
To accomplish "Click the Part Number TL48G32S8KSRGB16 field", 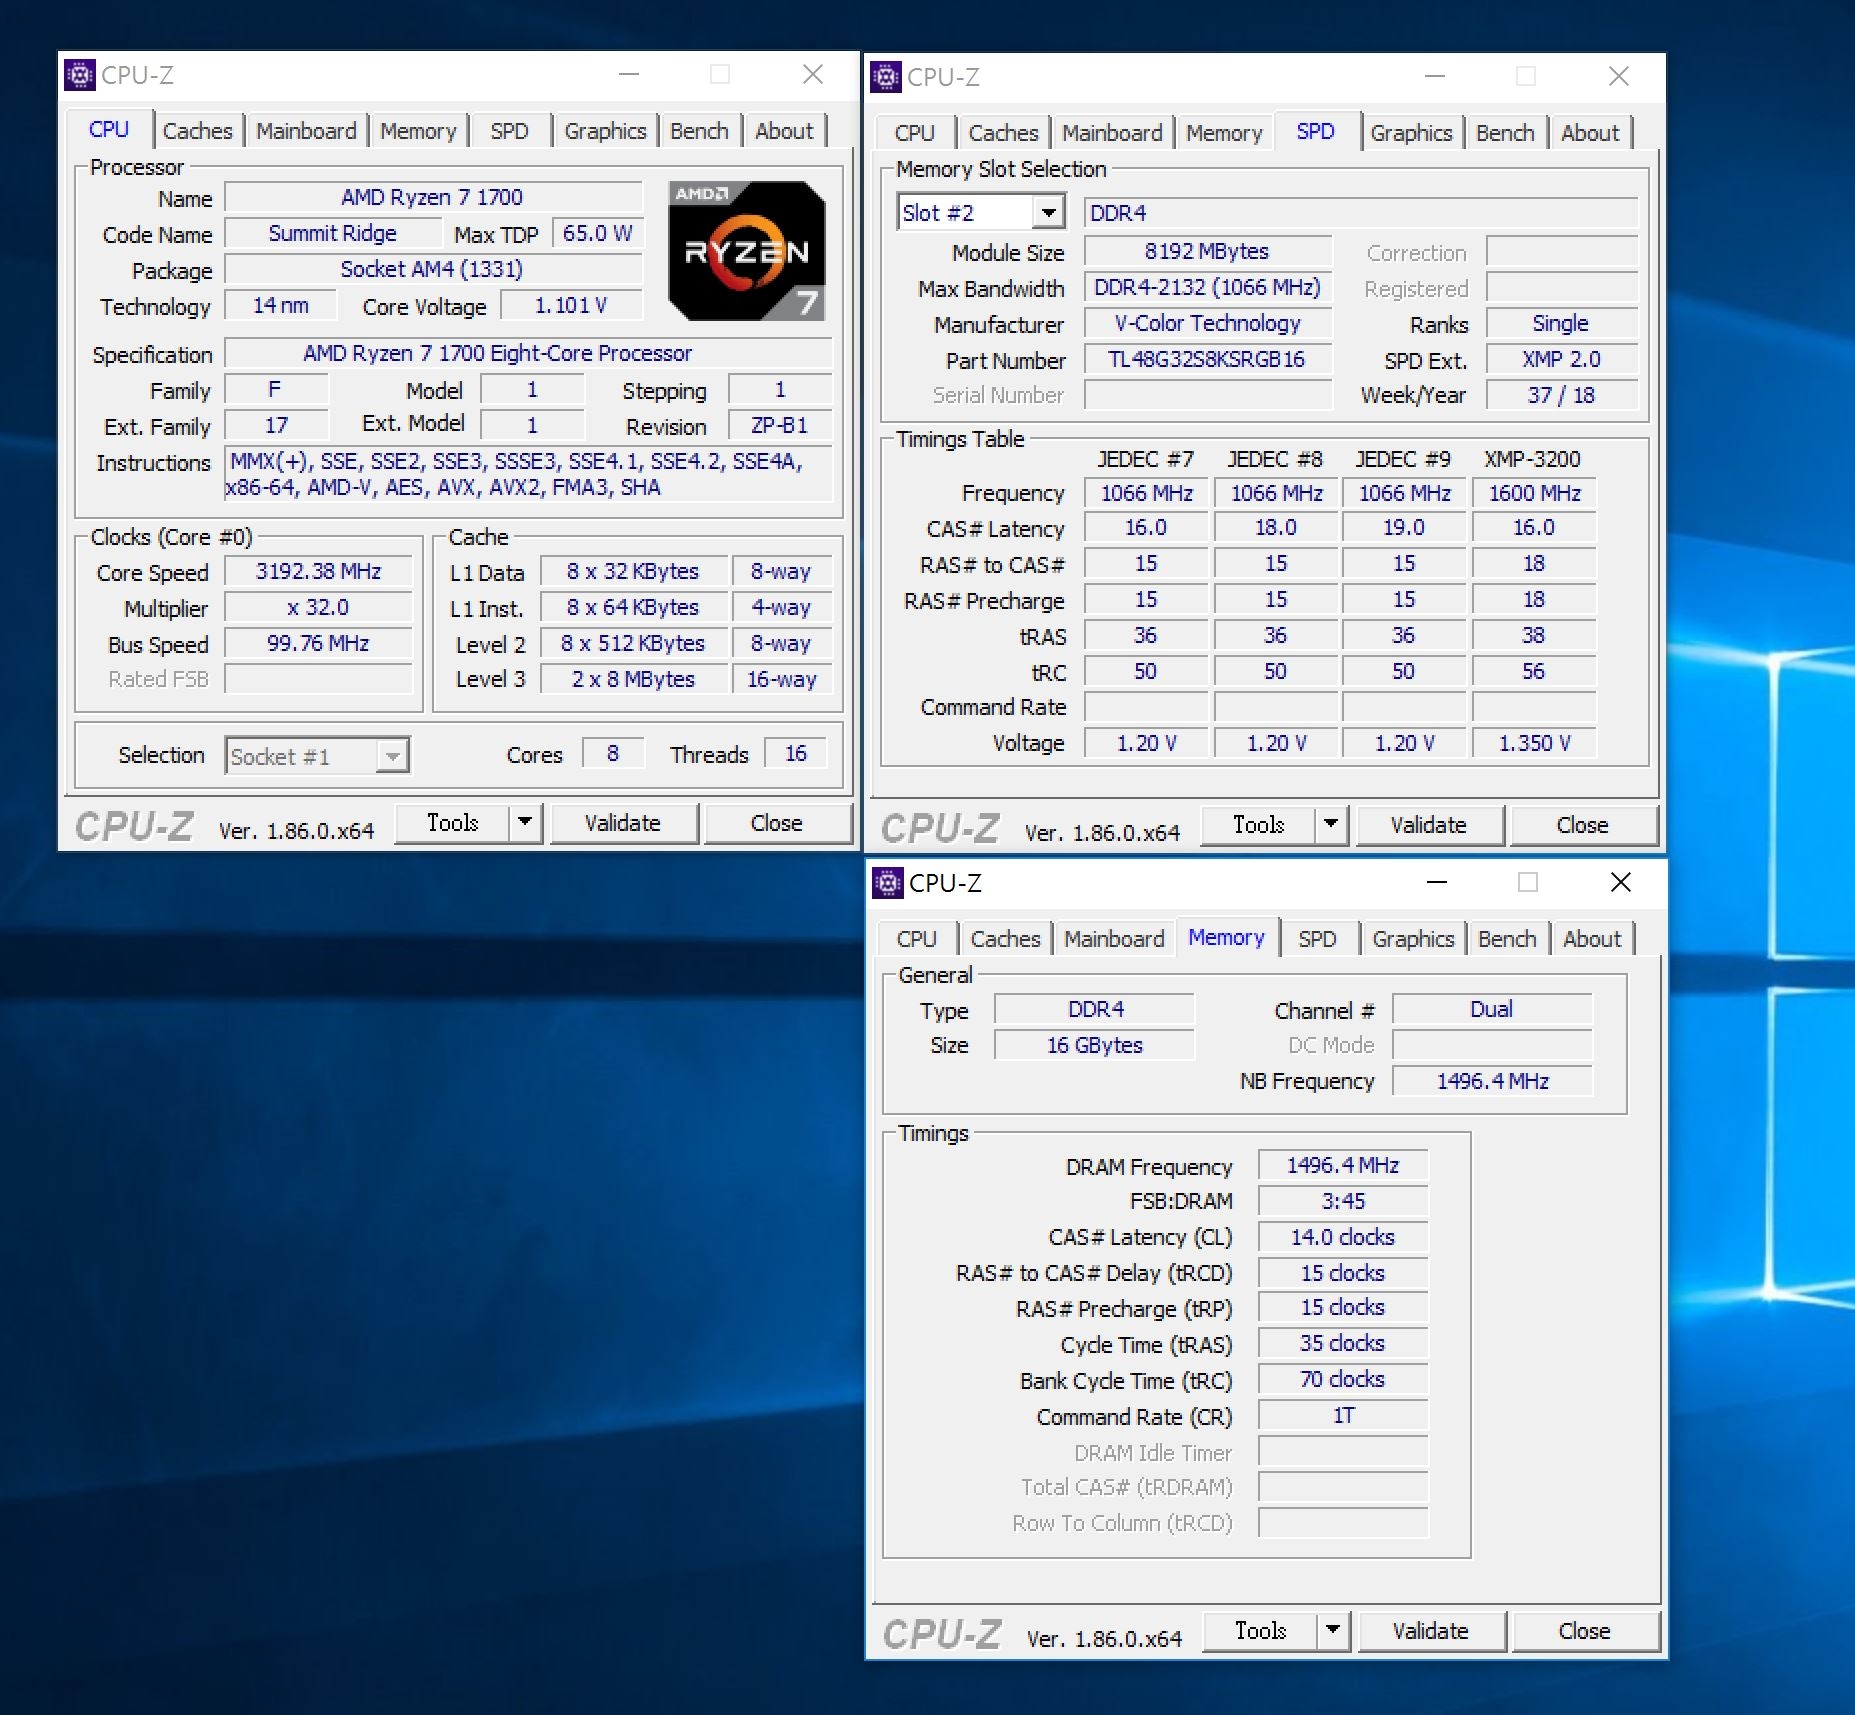I will [1207, 359].
